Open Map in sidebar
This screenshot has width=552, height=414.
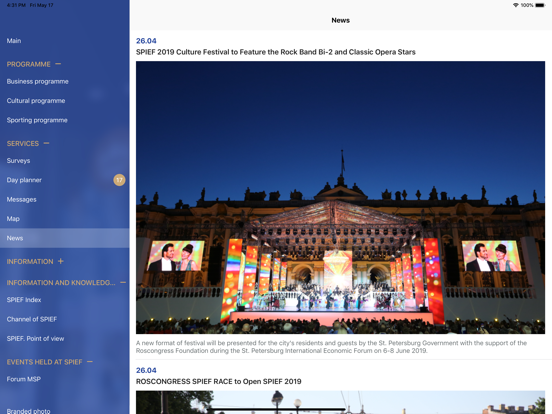pos(64,219)
